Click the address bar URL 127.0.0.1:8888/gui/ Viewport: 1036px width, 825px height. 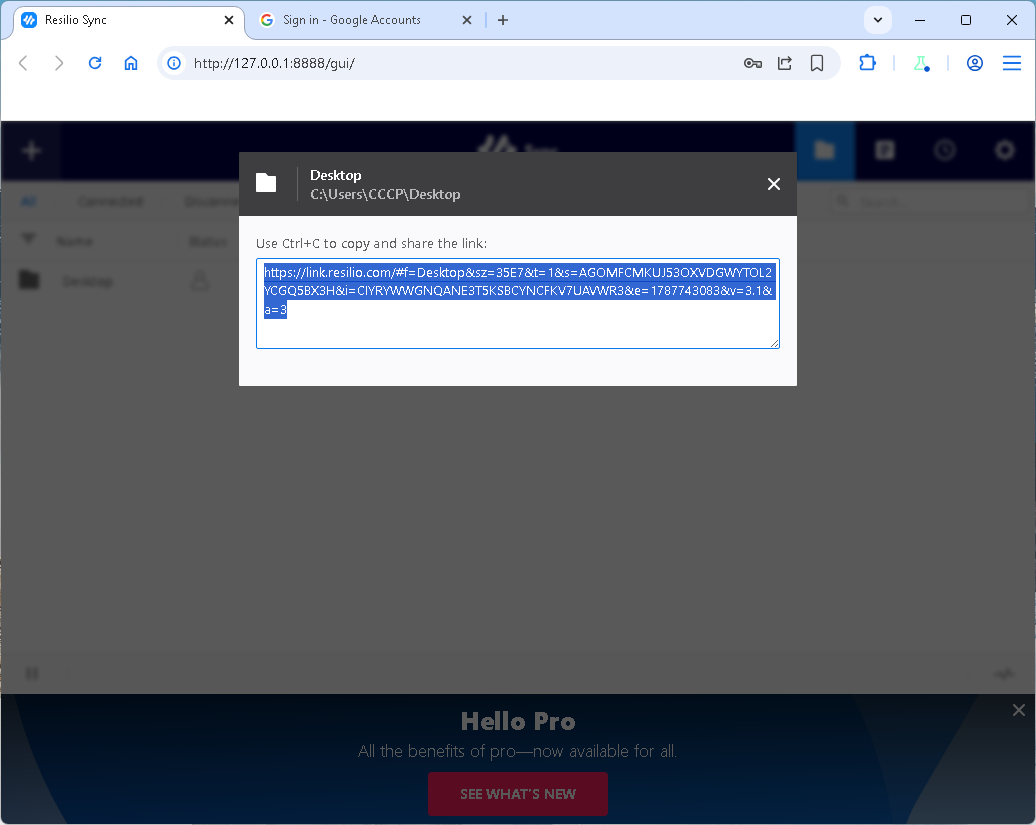pyautogui.click(x=274, y=63)
